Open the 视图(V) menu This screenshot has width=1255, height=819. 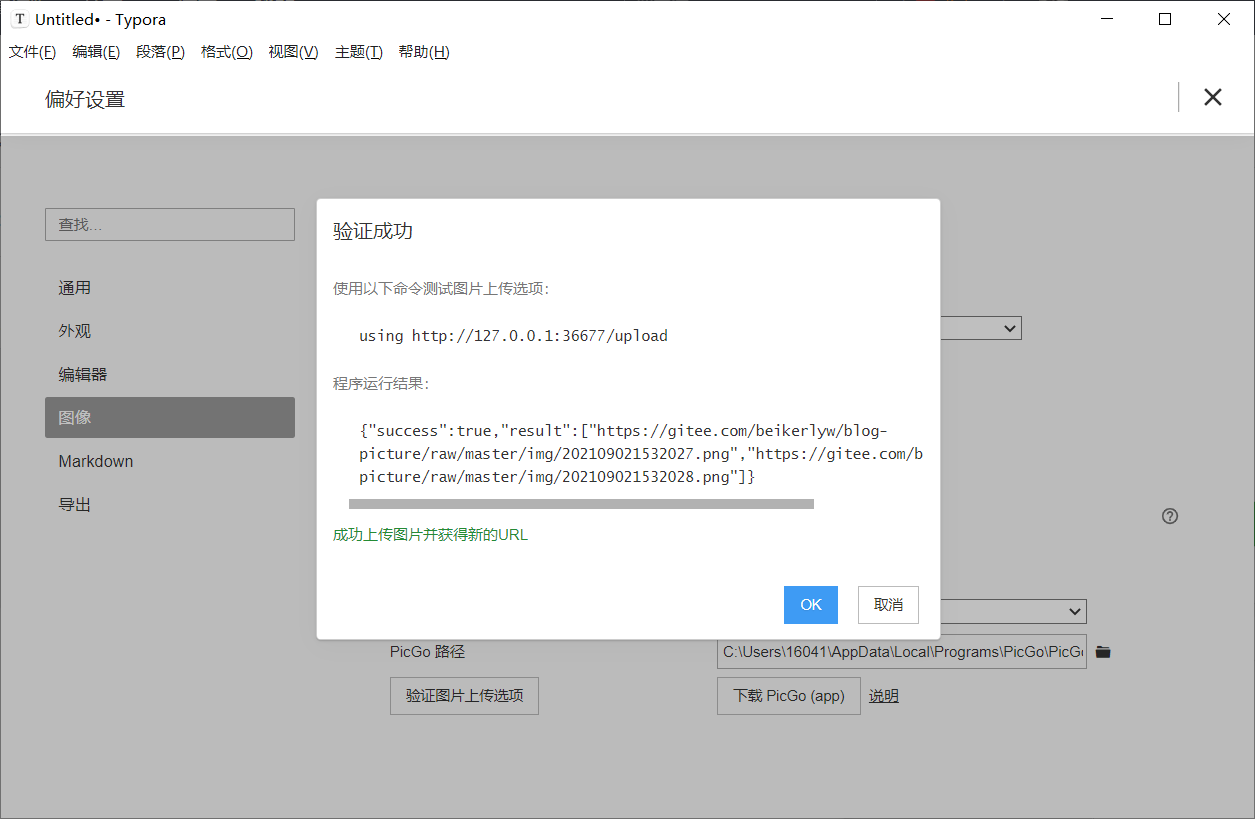293,52
